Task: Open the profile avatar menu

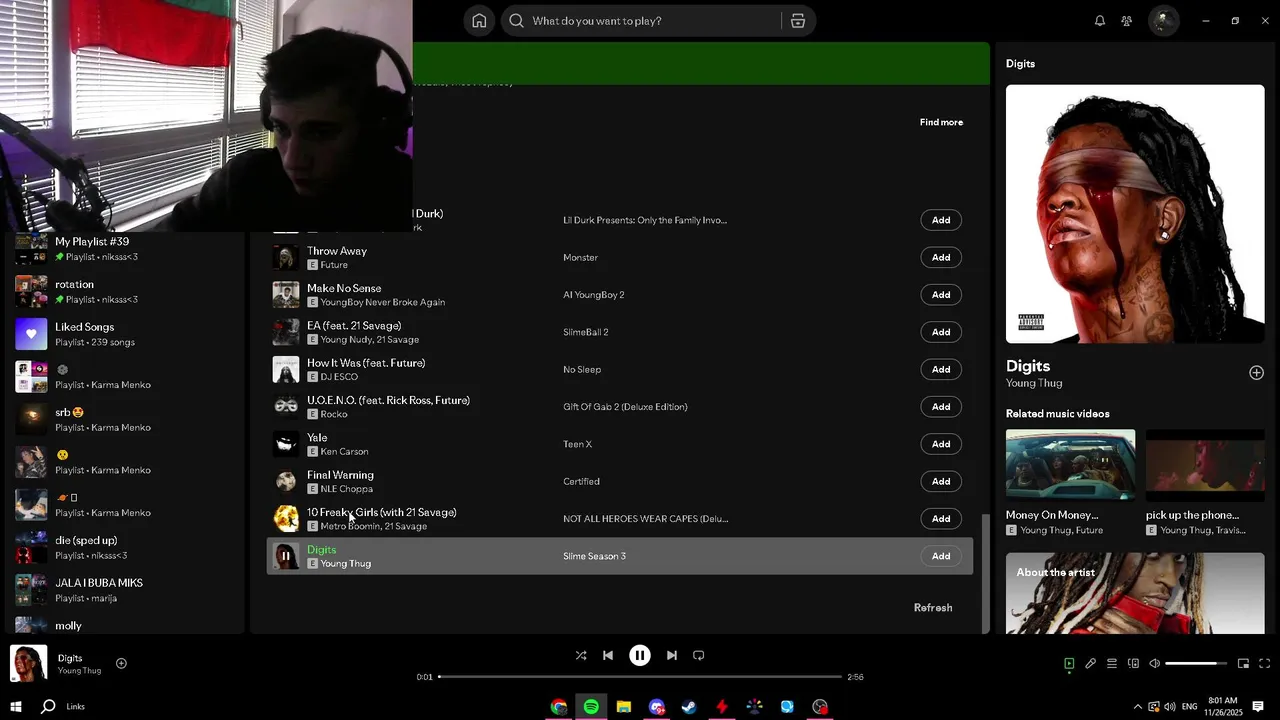Action: coord(1163,21)
